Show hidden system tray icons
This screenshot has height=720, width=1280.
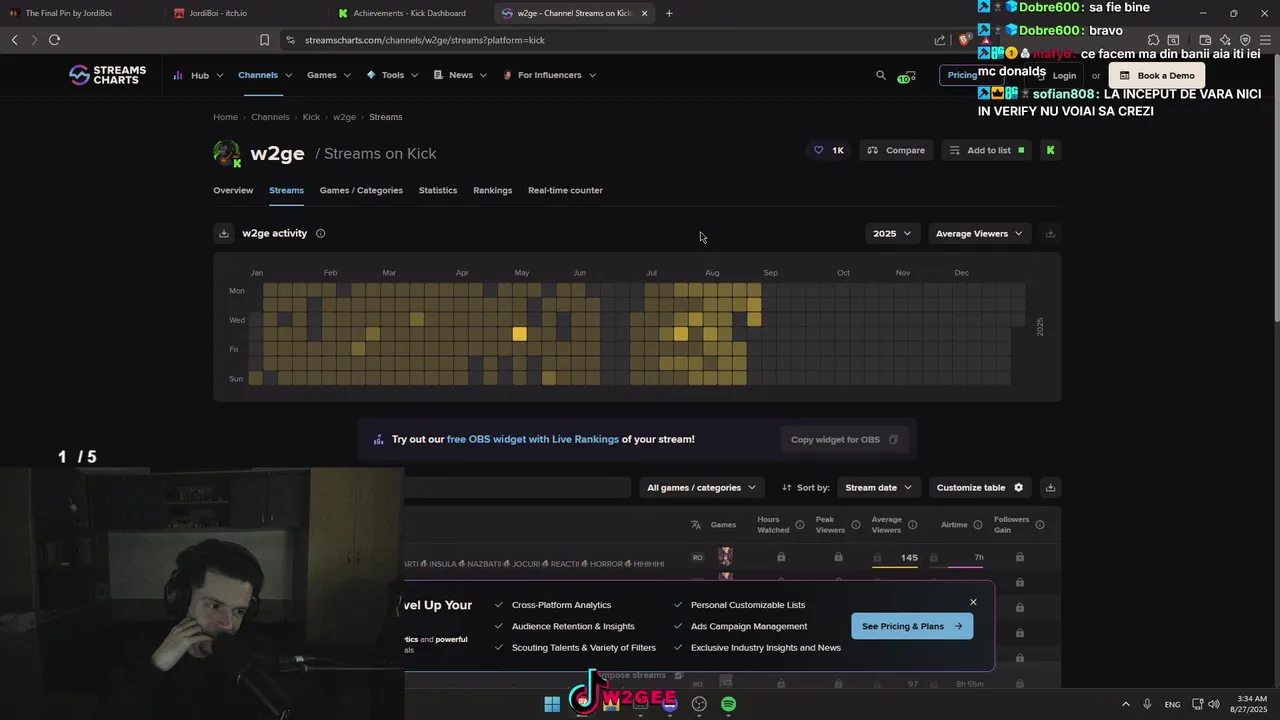tap(1125, 704)
